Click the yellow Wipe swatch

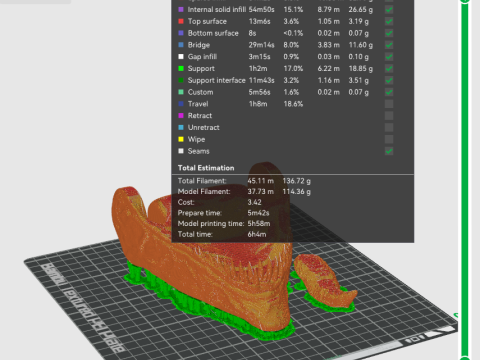[x=181, y=139]
